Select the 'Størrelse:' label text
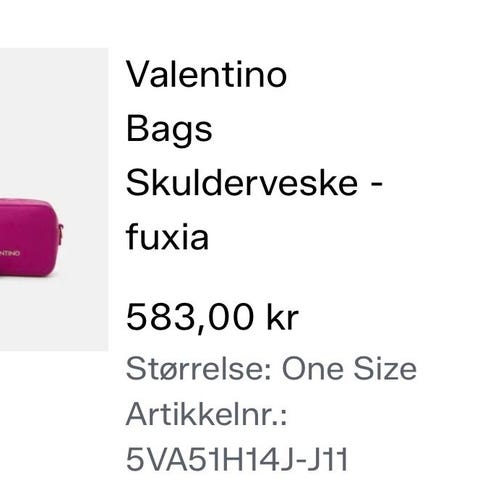This screenshot has height=480, width=480. click(199, 369)
